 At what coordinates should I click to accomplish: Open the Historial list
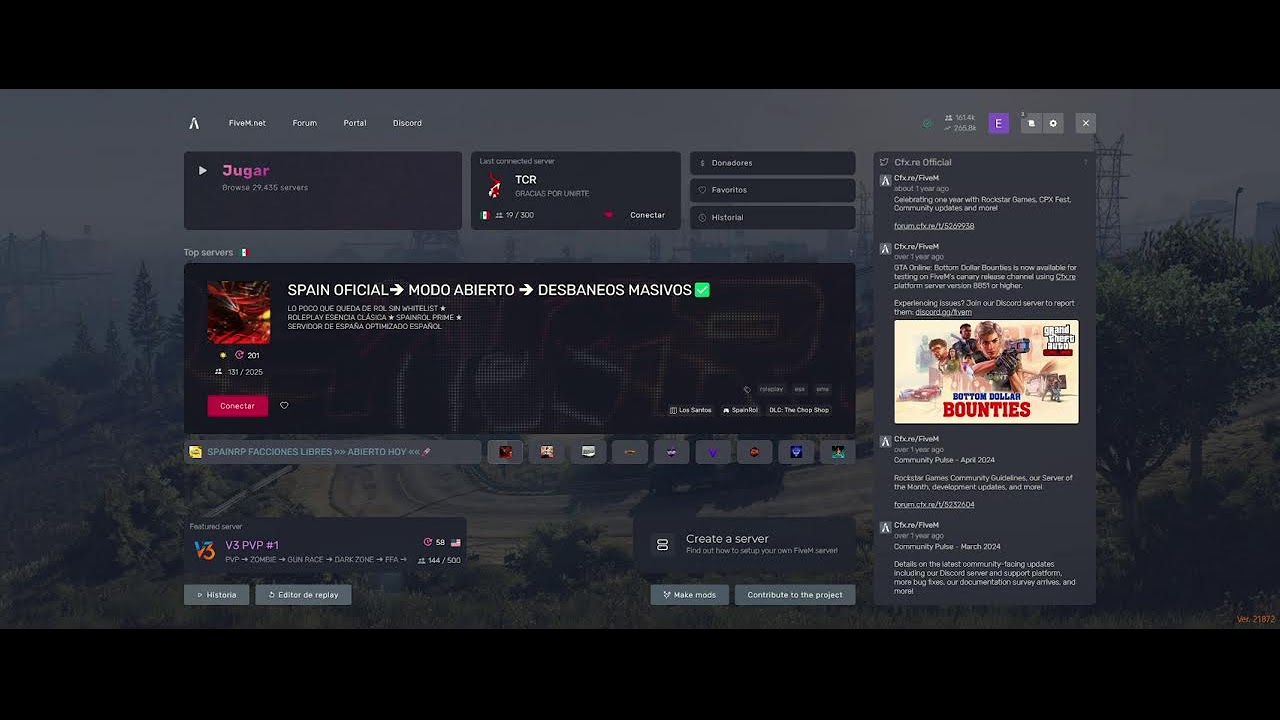click(x=772, y=217)
